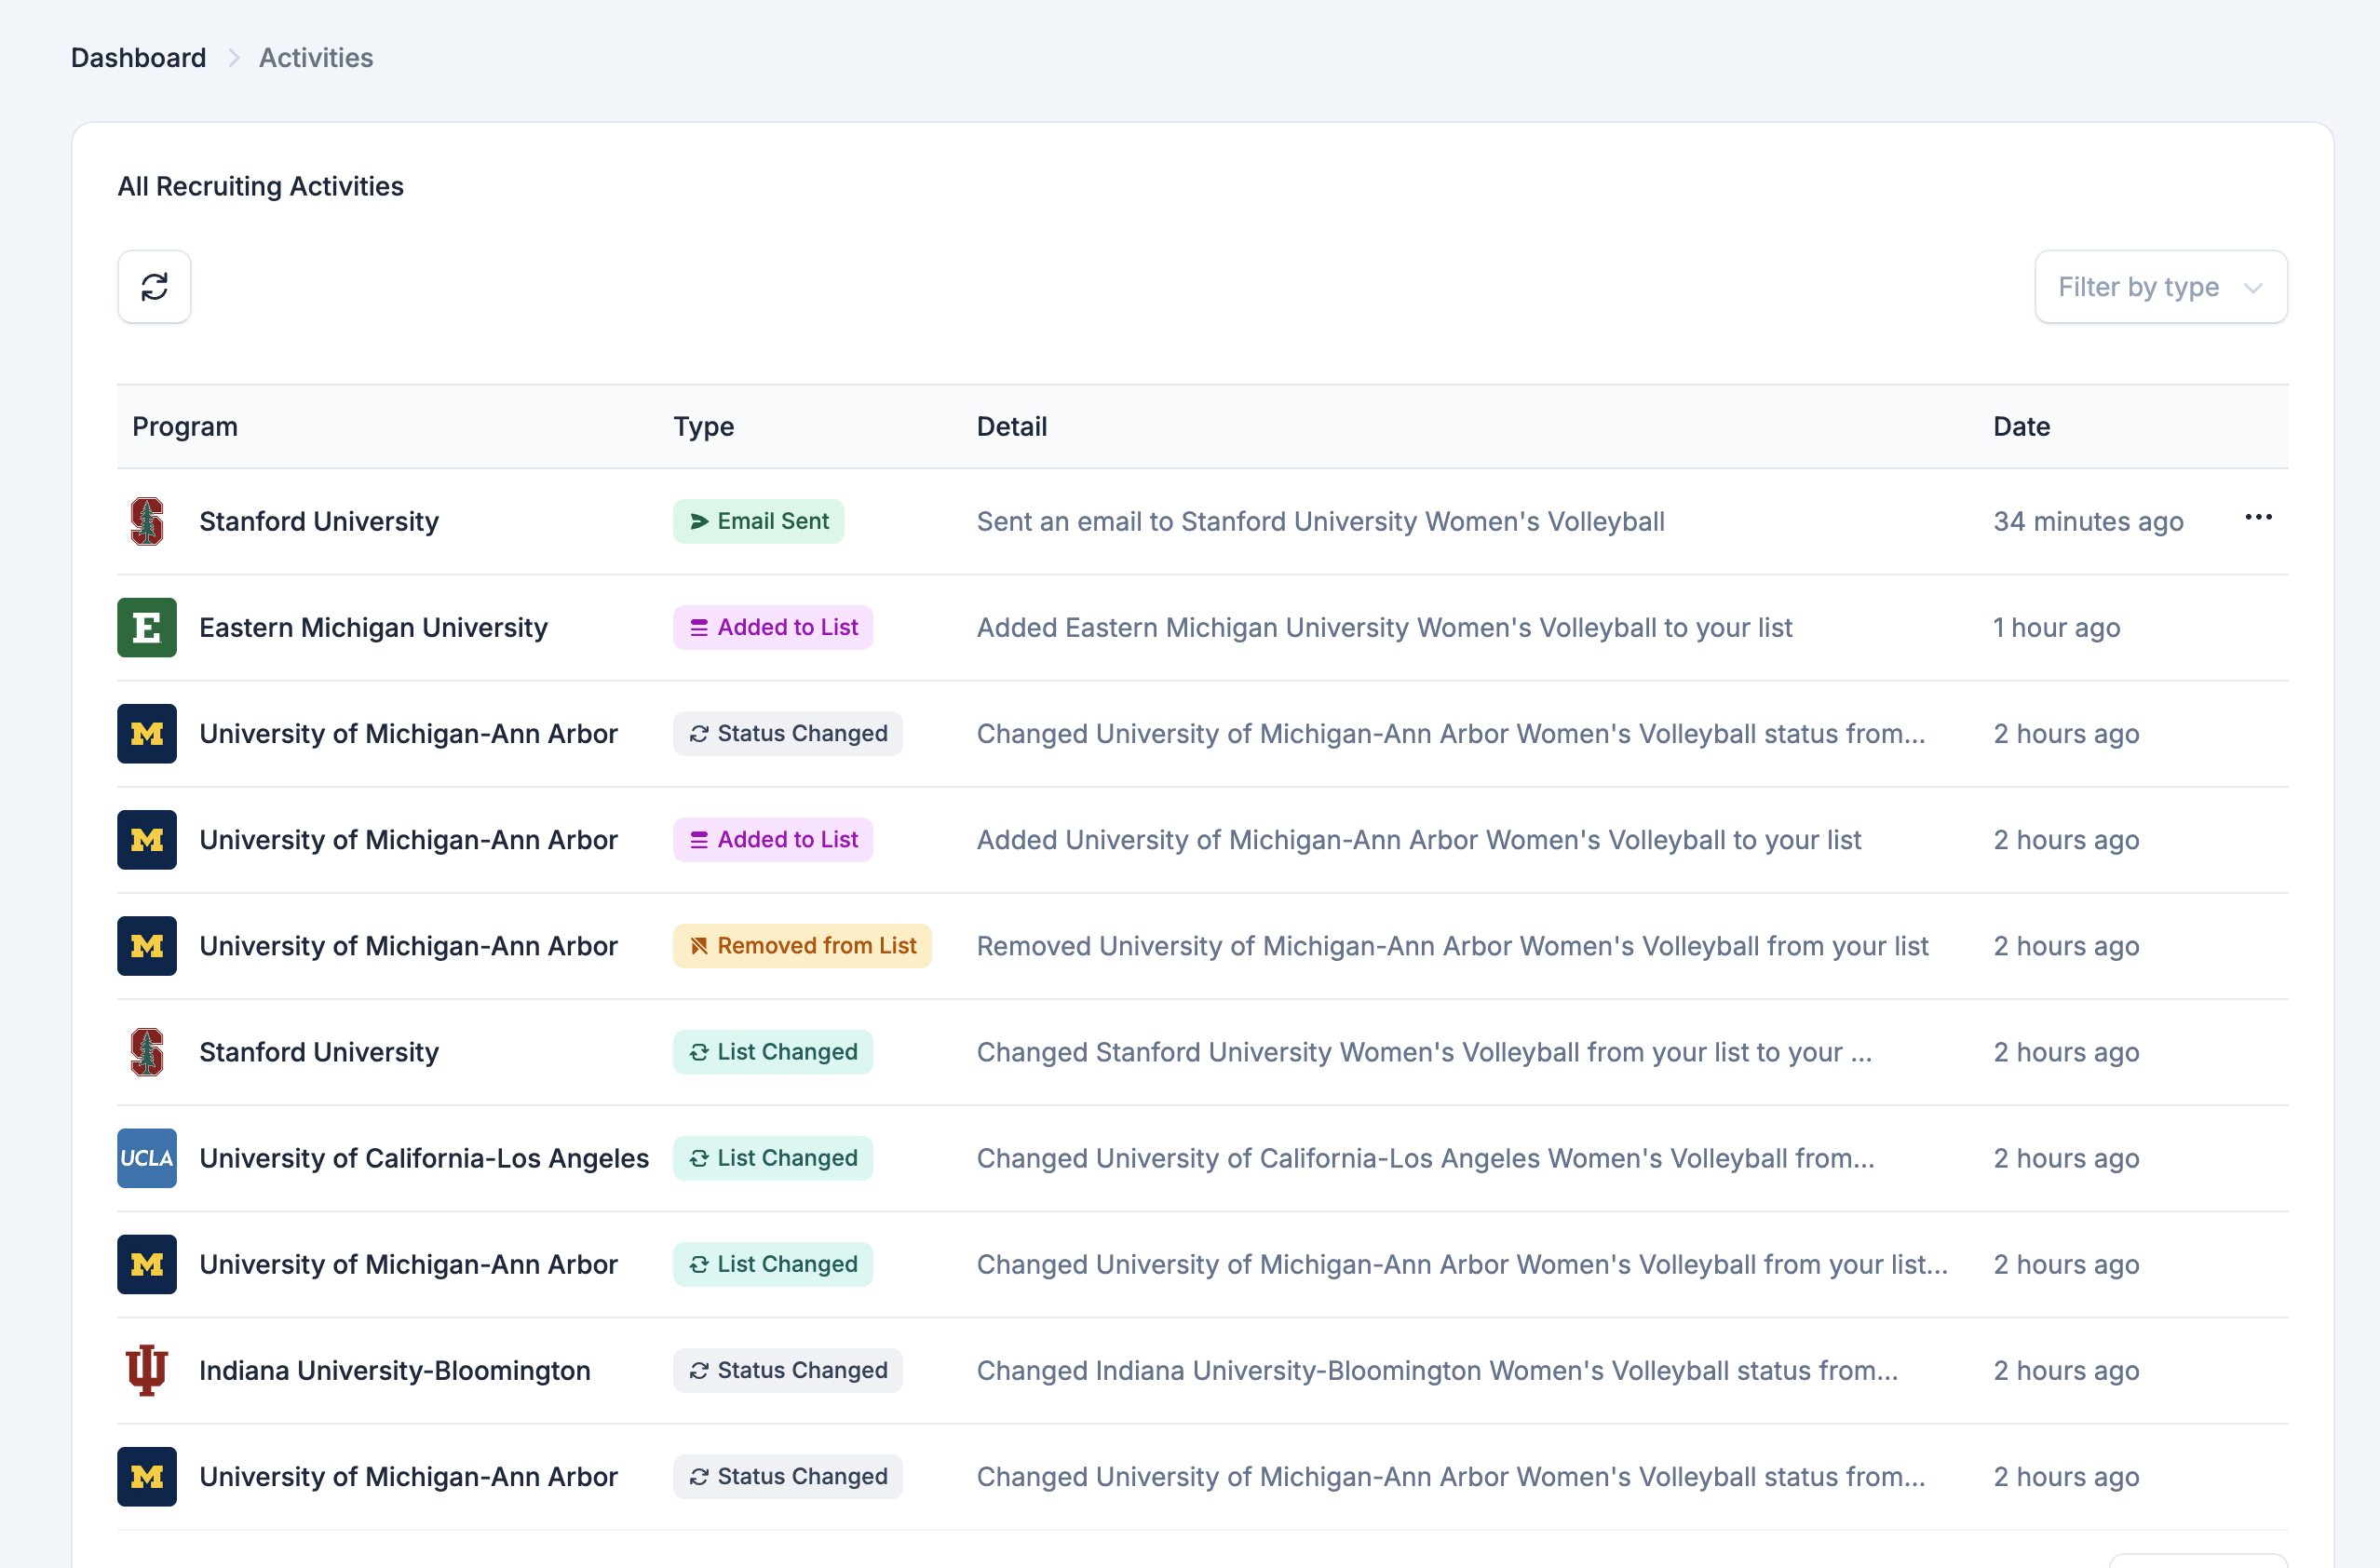
Task: Click List Changed badge for Stanford University
Action: coord(773,1051)
